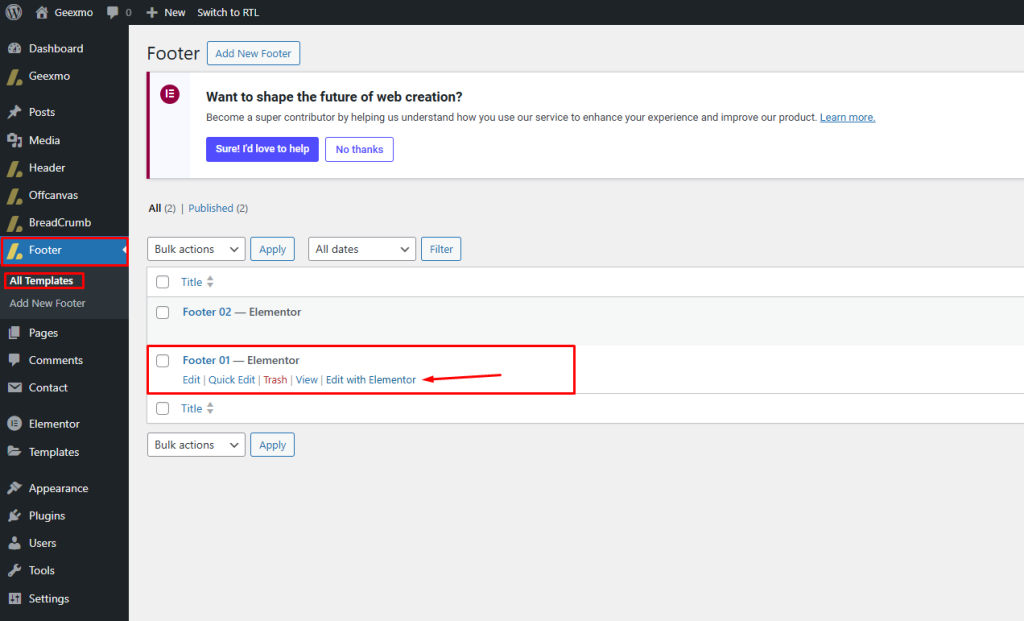This screenshot has width=1024, height=621.
Task: Check the Footer 01 row checkbox
Action: (x=163, y=361)
